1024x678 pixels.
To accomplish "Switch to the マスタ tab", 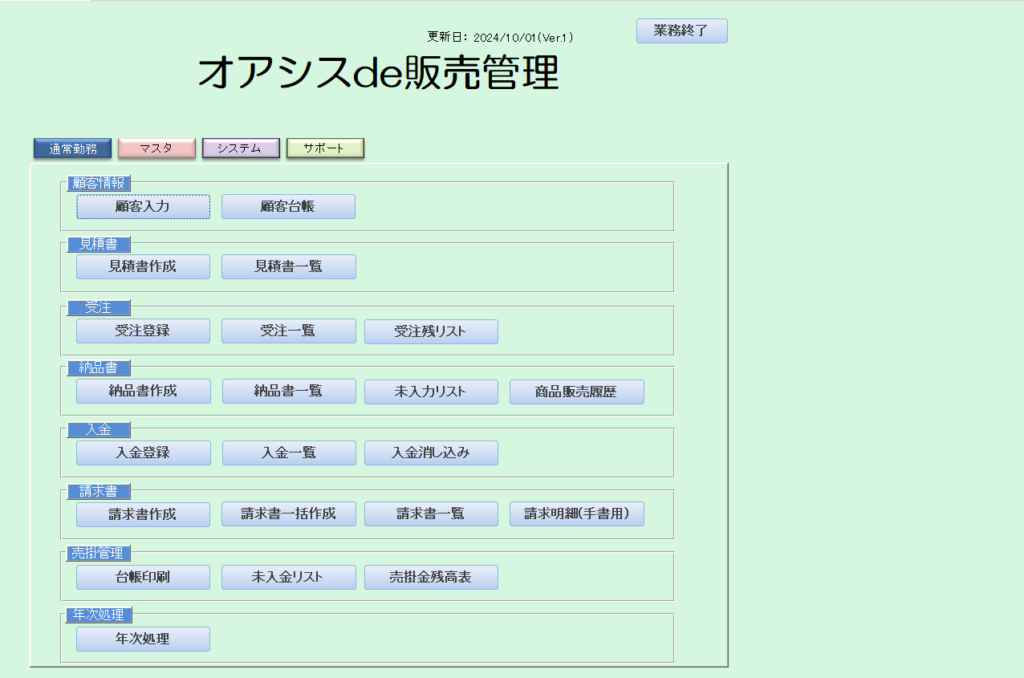I will [157, 148].
